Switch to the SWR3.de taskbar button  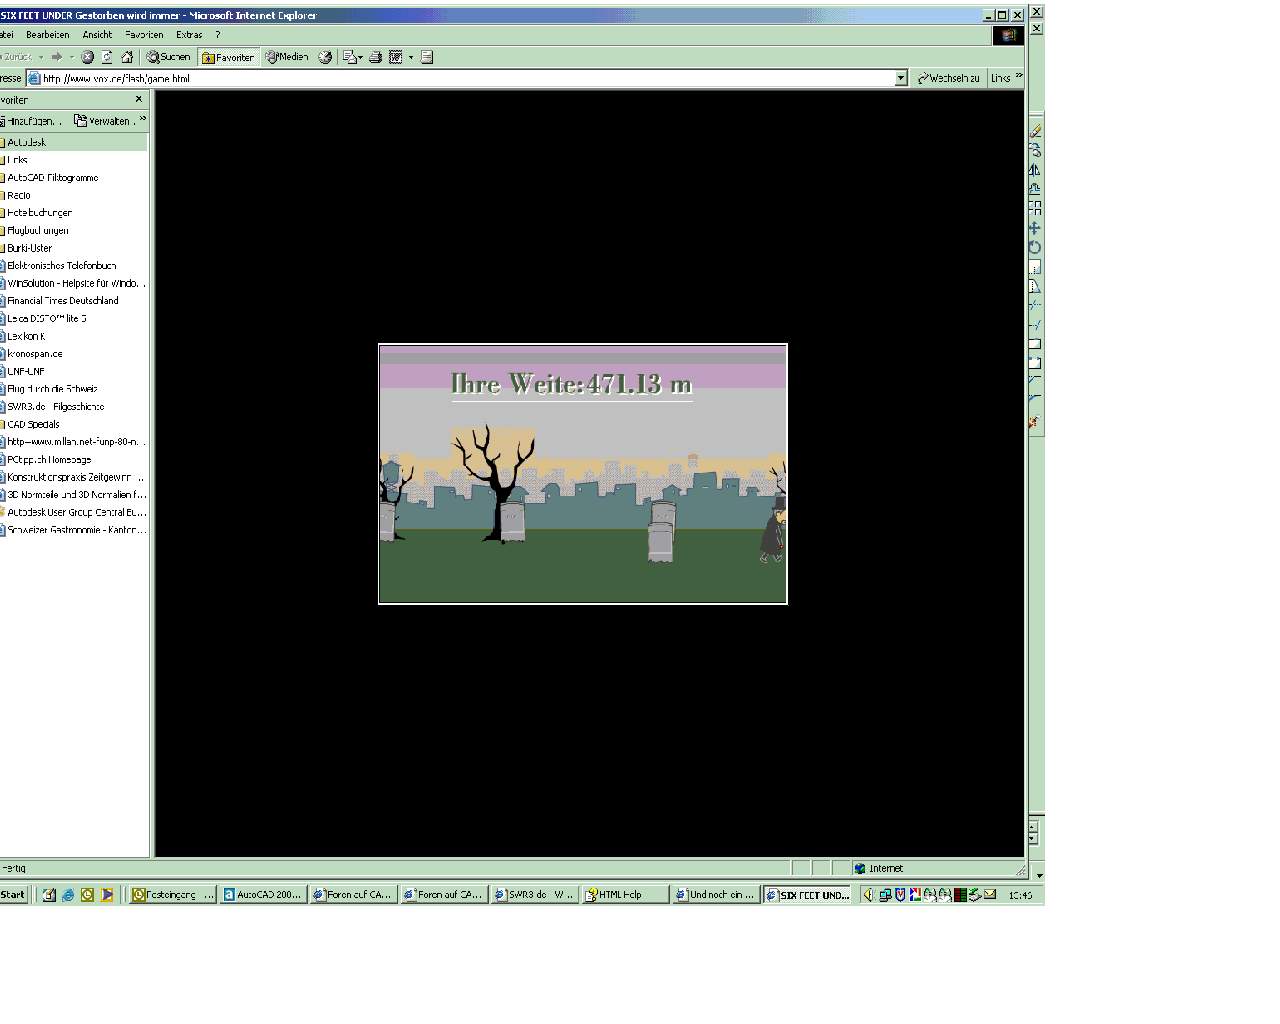click(535, 895)
